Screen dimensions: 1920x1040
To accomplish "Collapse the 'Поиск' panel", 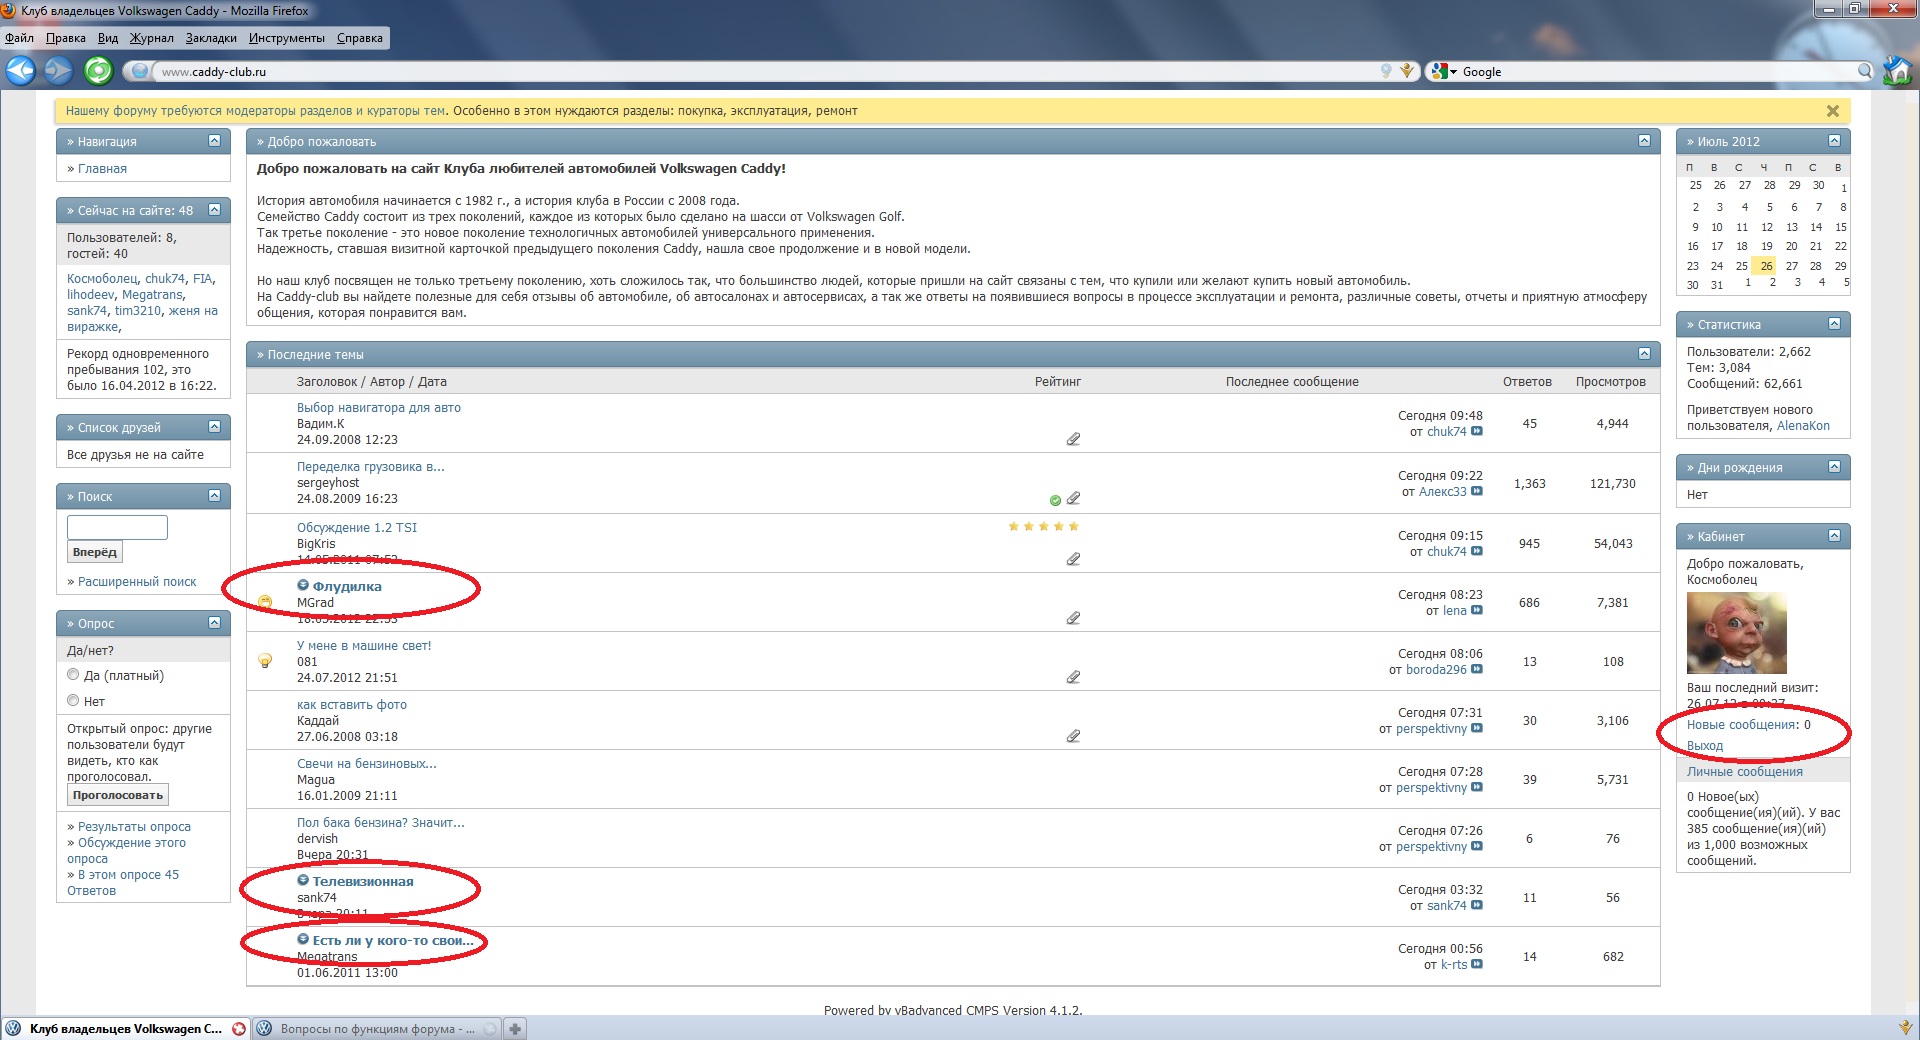I will [214, 496].
